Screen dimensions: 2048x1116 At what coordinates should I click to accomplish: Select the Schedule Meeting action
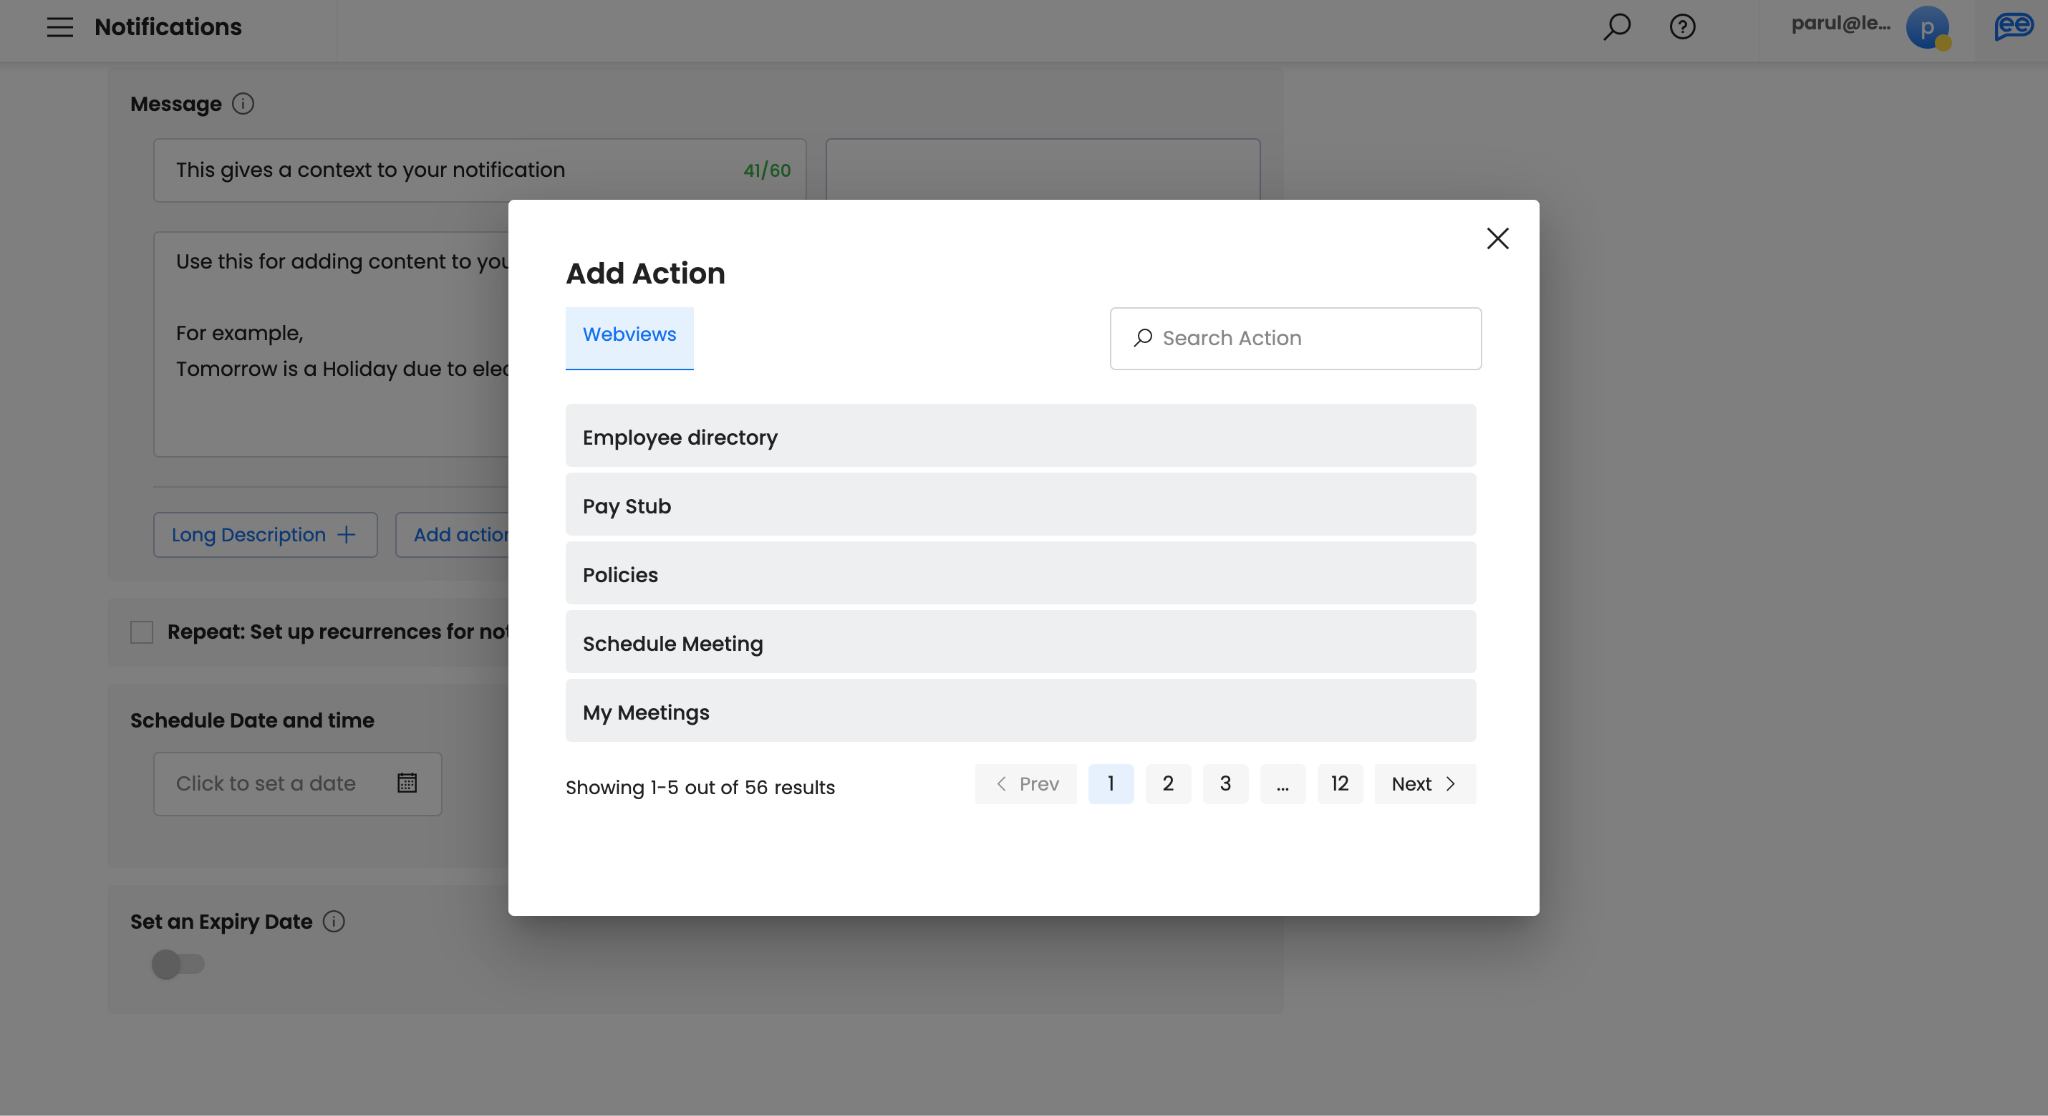click(1020, 643)
